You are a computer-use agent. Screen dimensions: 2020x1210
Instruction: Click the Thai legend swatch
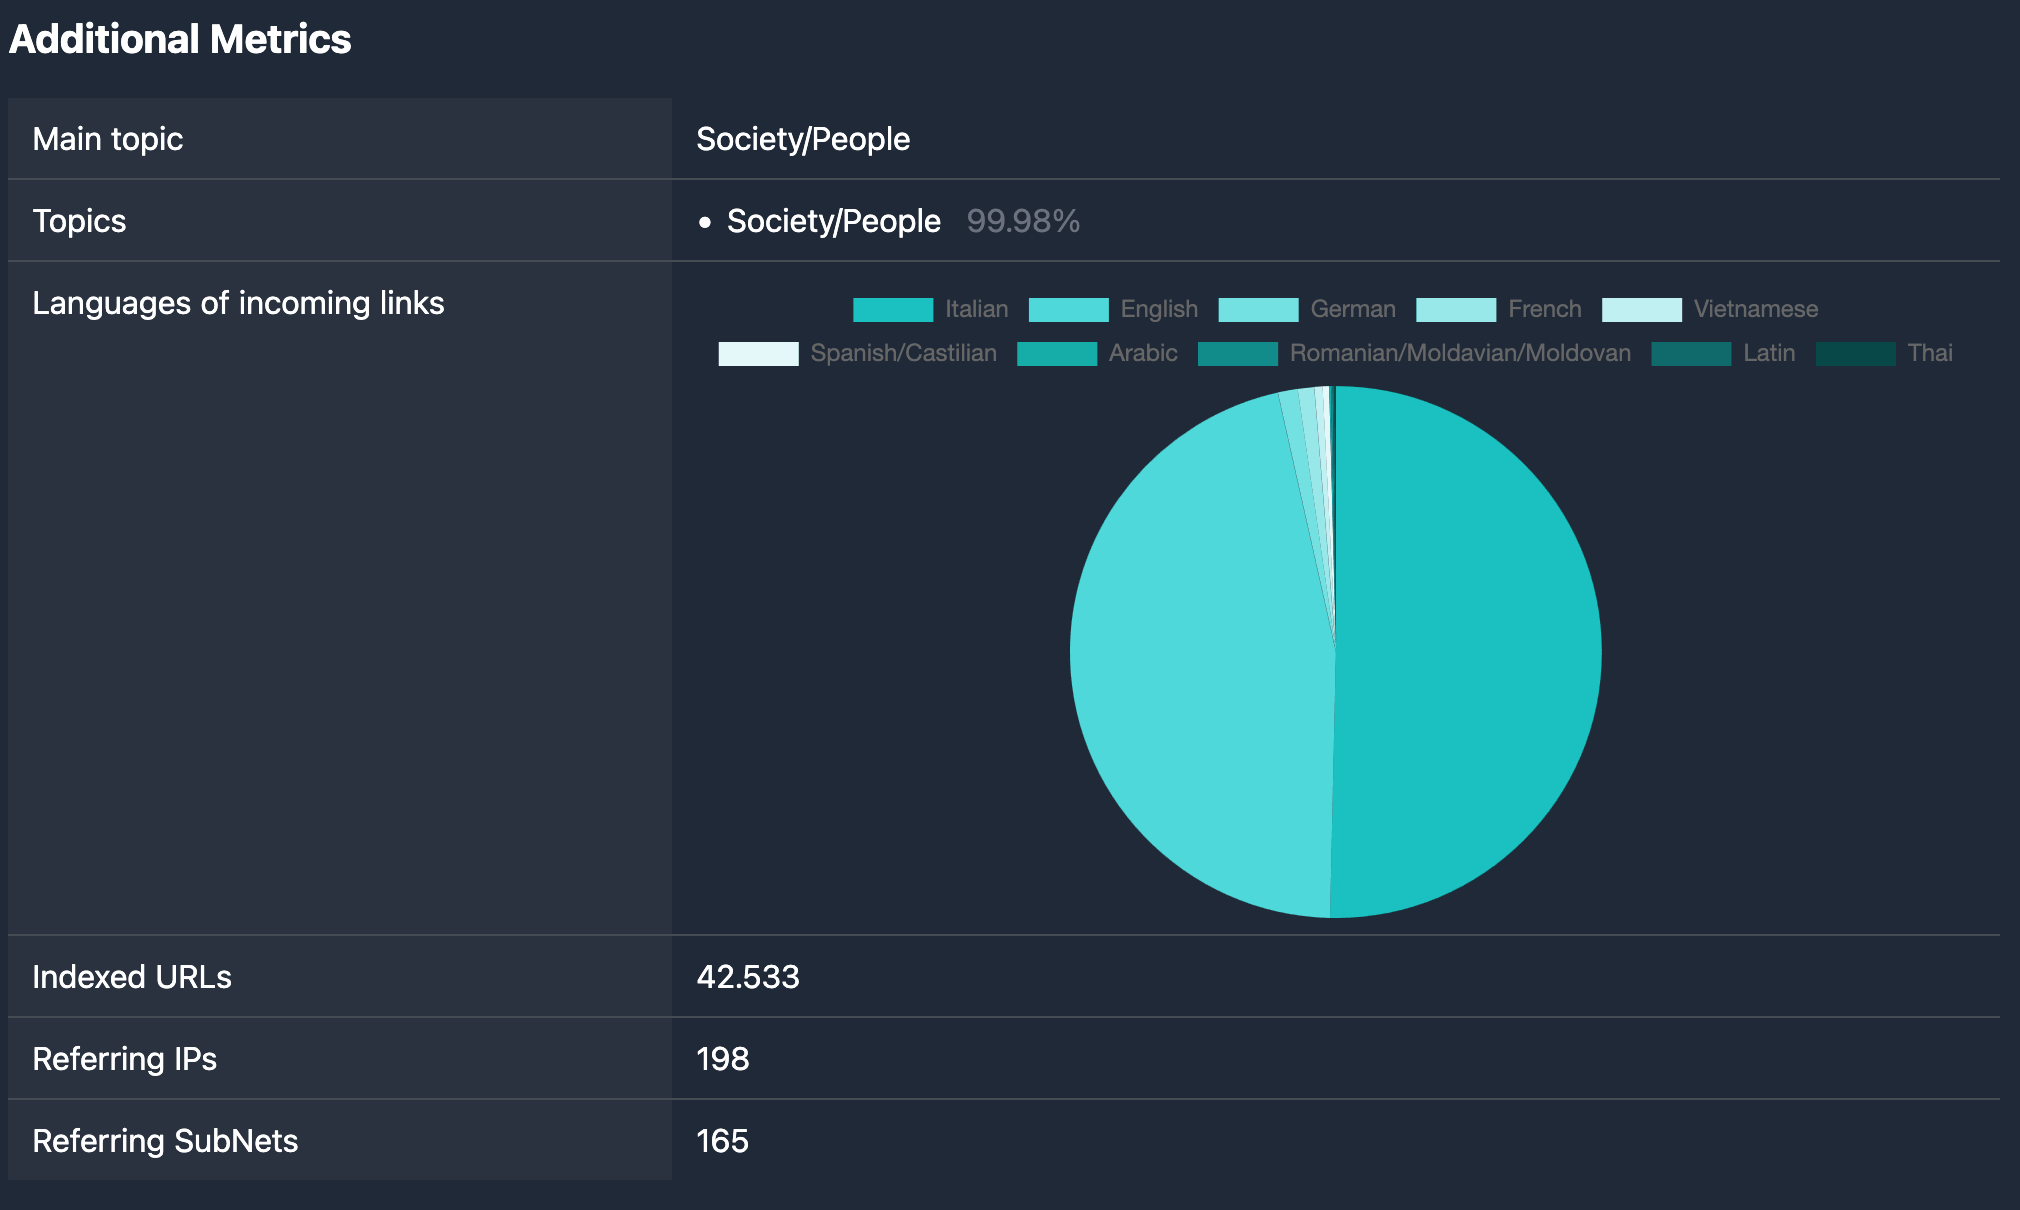[x=1855, y=353]
